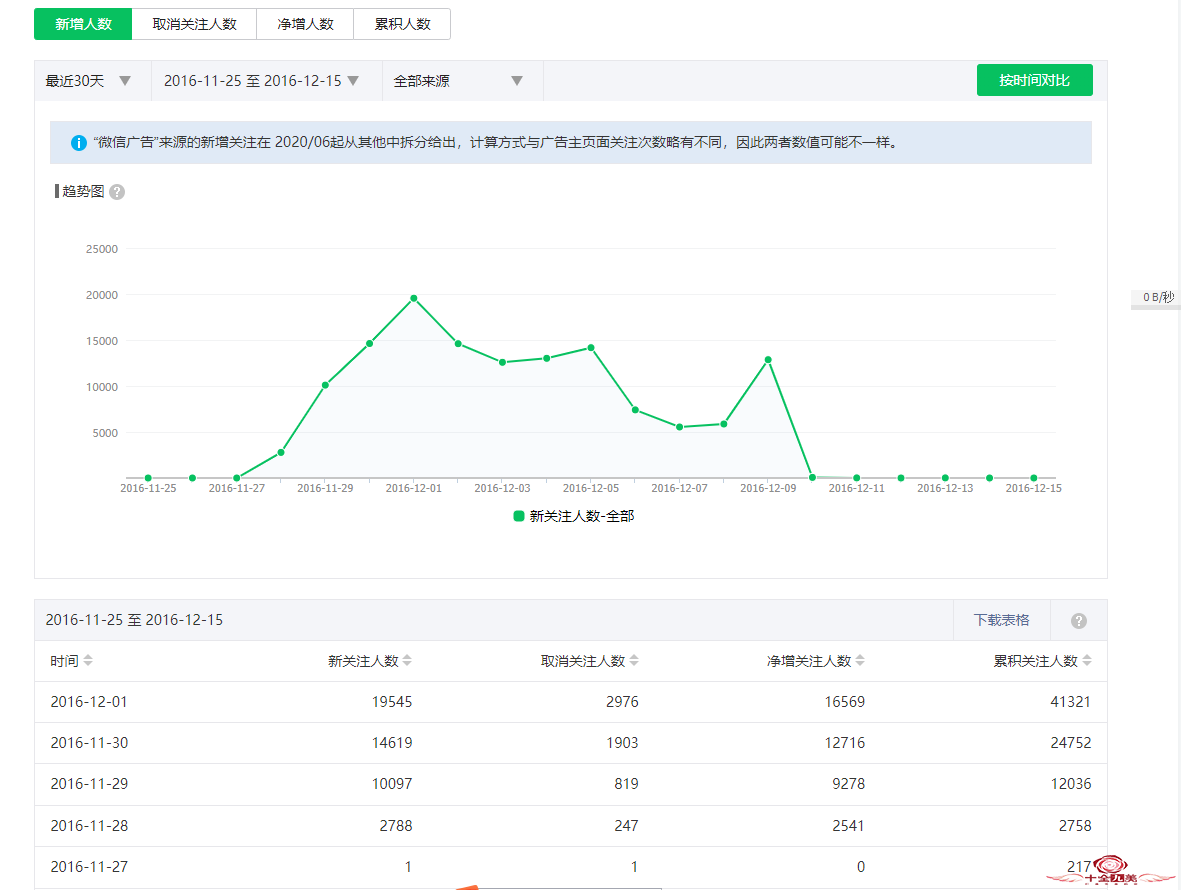Select the 2016-12-01 peak data point
The width and height of the screenshot is (1181, 890).
click(414, 298)
